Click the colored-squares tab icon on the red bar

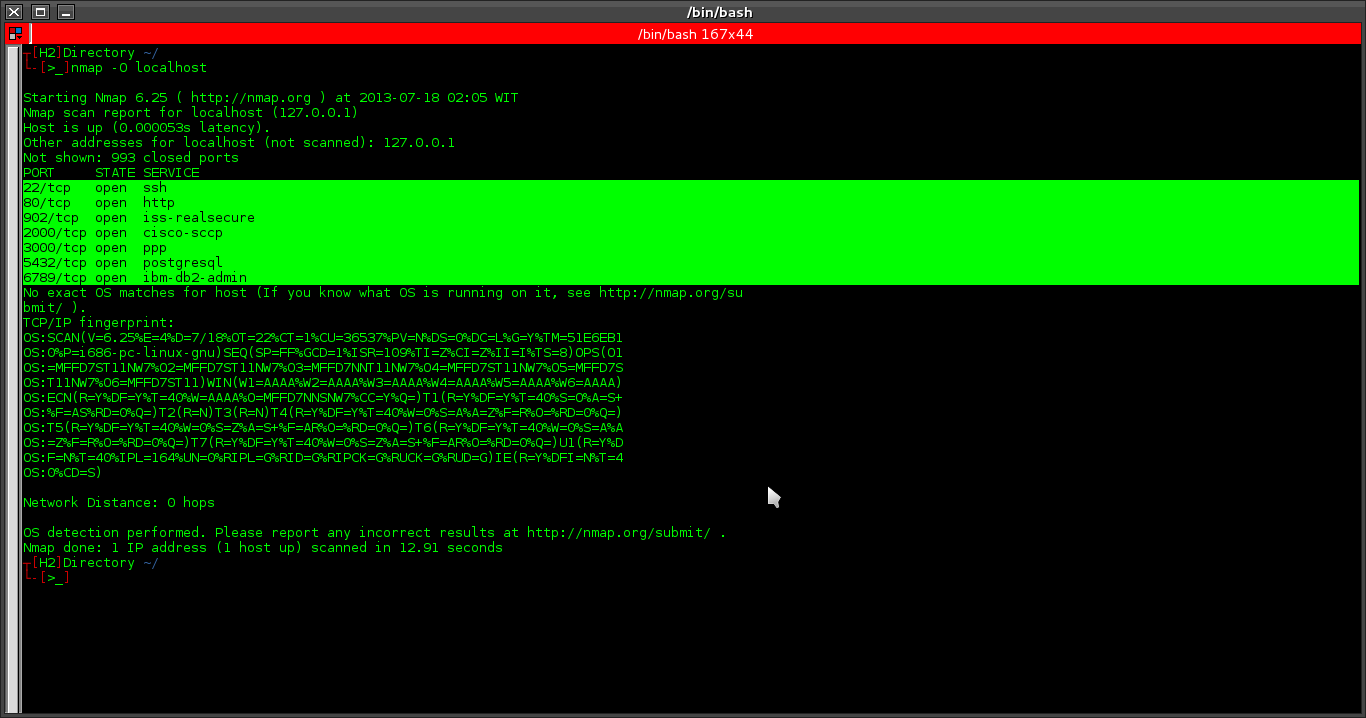(15, 33)
